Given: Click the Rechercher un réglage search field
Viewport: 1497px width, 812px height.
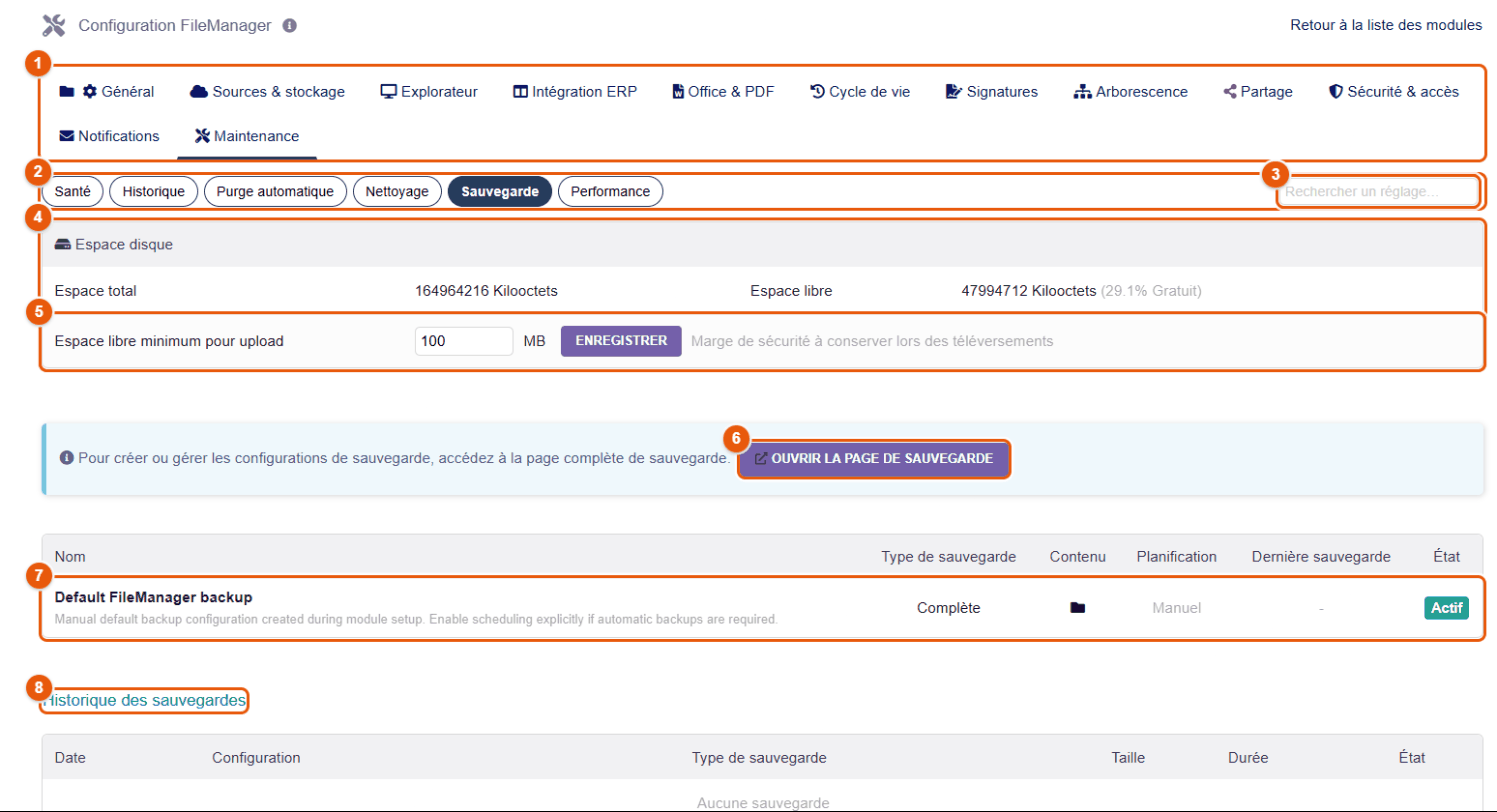Looking at the screenshot, I should [1380, 191].
